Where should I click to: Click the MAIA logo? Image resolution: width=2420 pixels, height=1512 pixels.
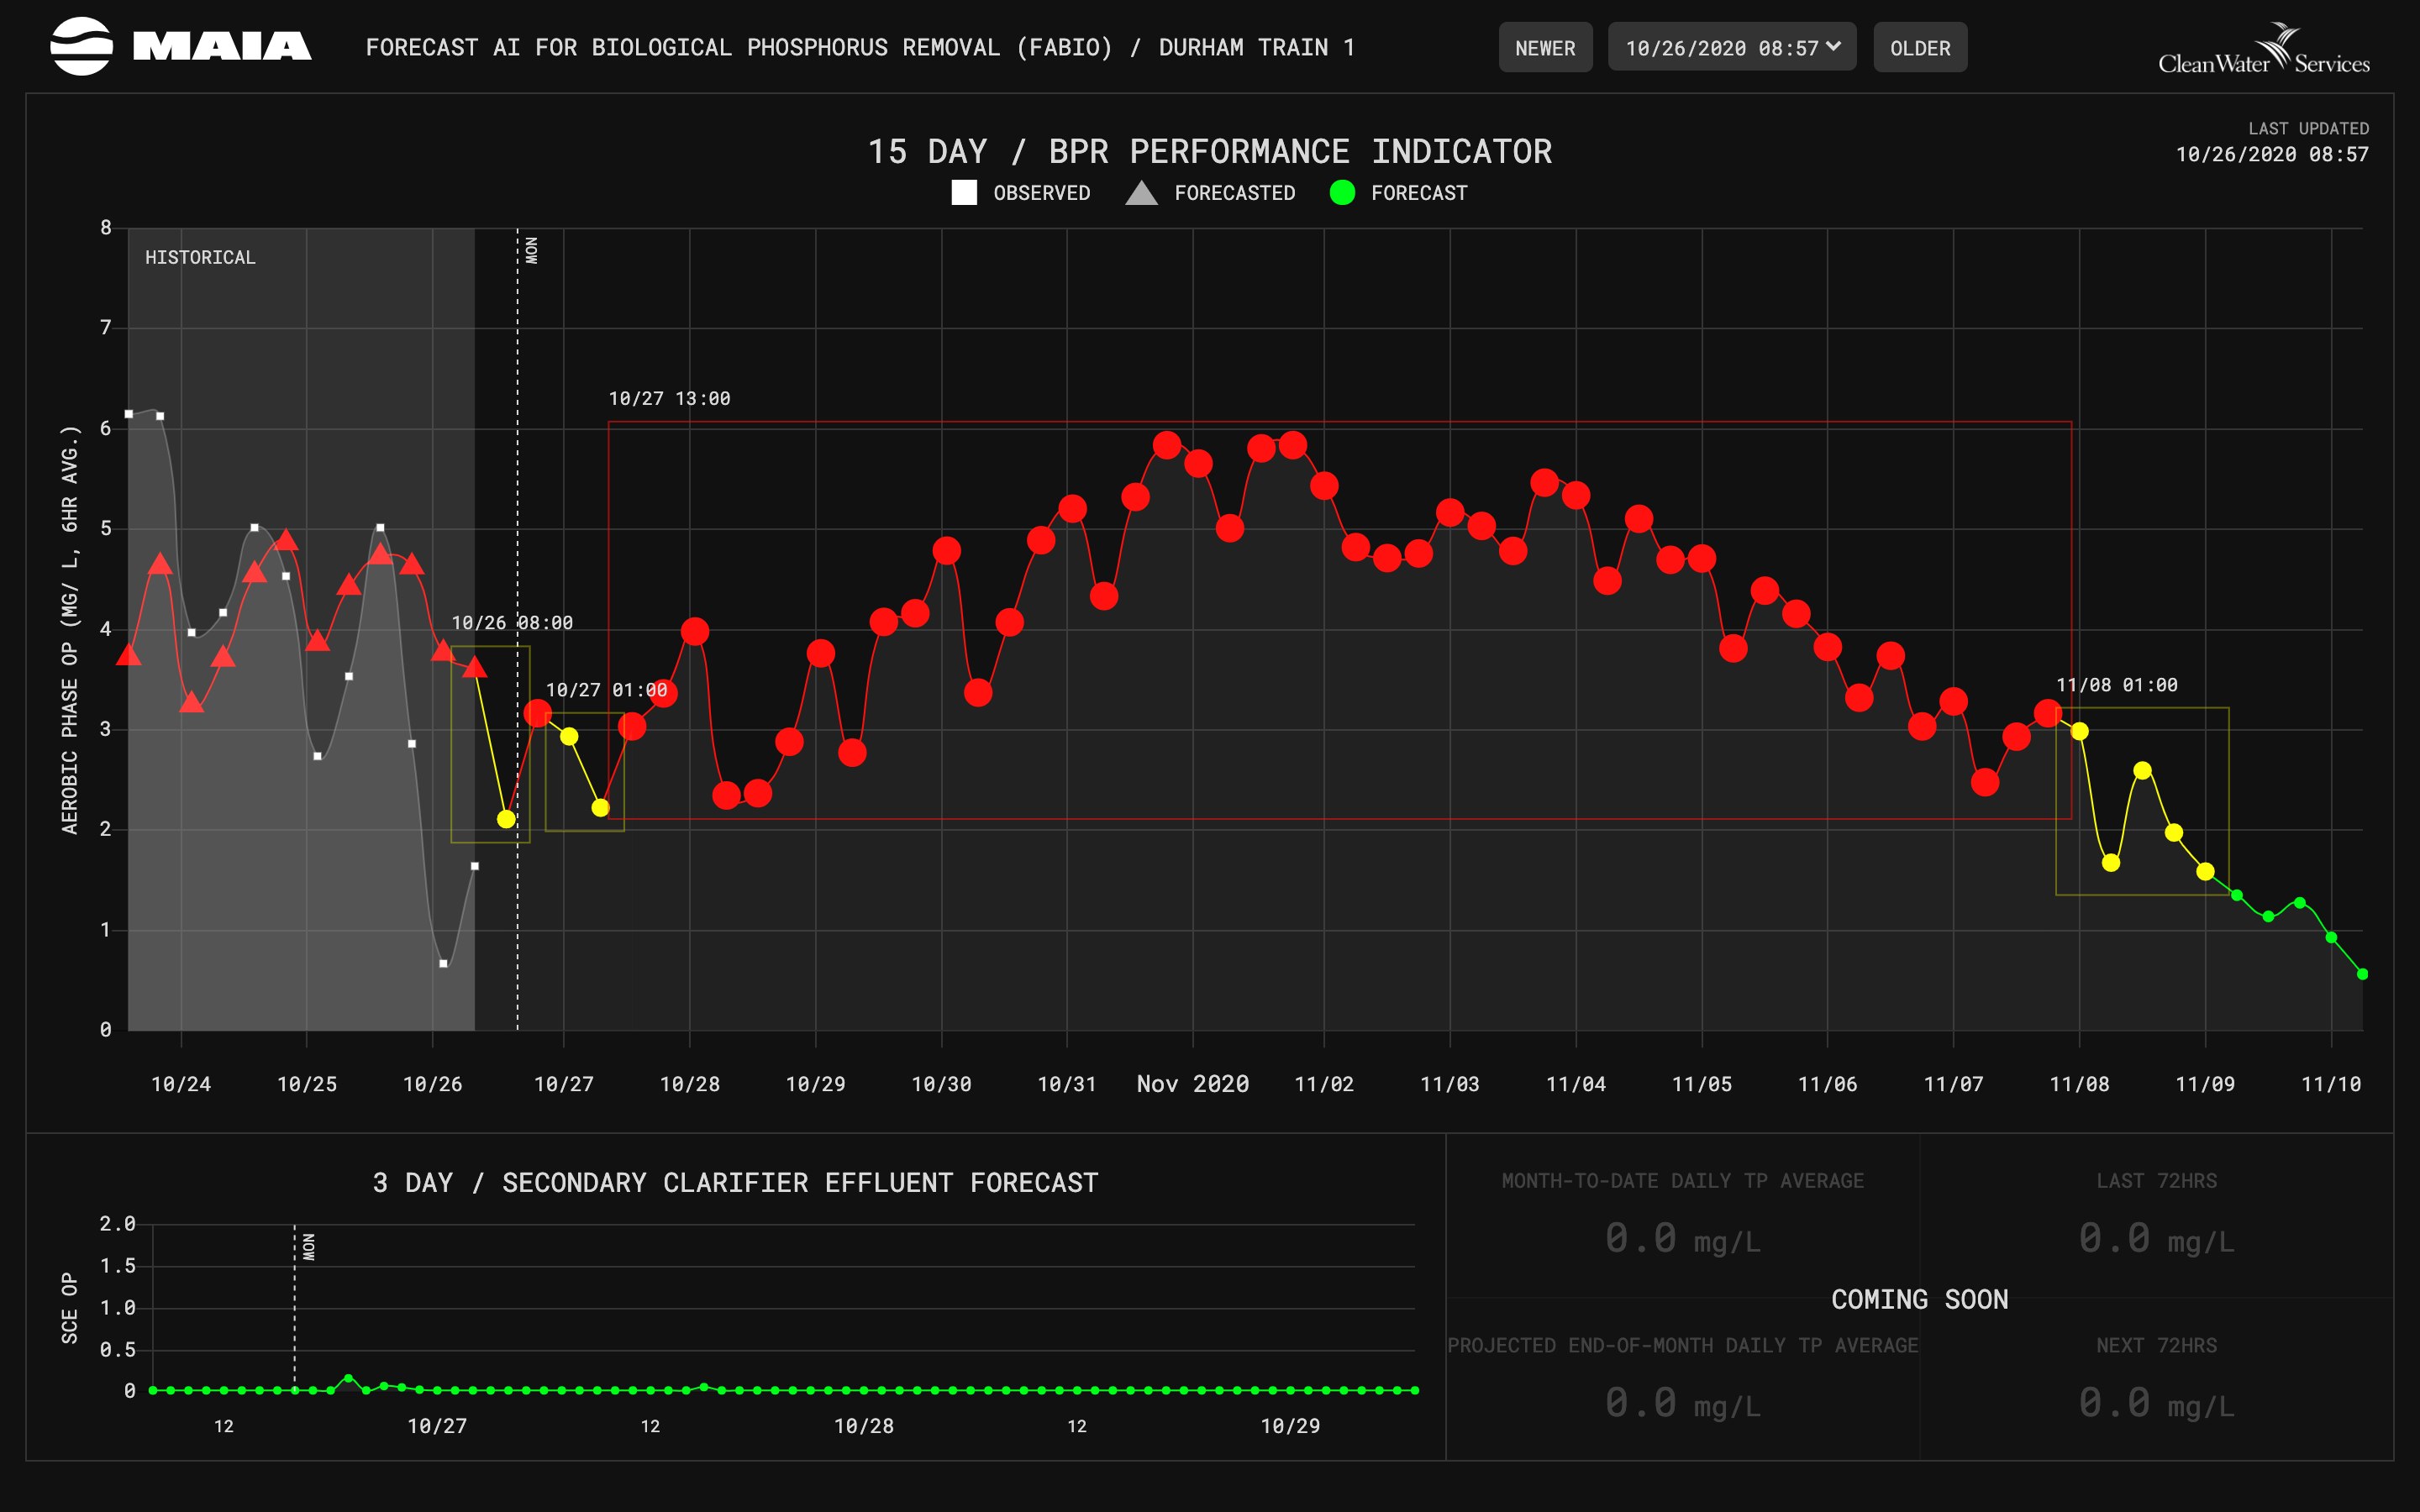(181, 46)
